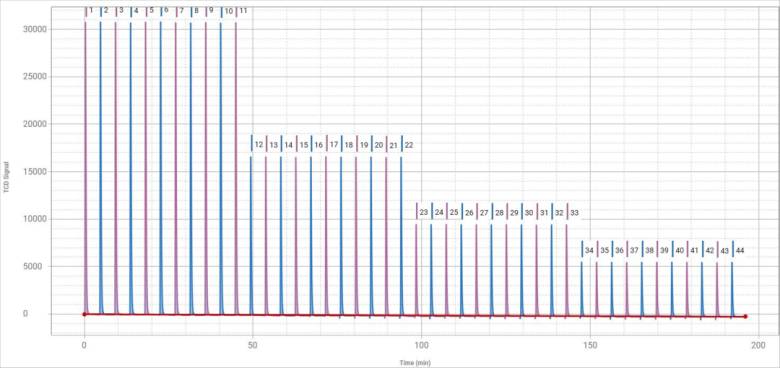Viewport: 780px width, 368px height.
Task: Click the peak marker labeled 24
Action: coord(438,212)
